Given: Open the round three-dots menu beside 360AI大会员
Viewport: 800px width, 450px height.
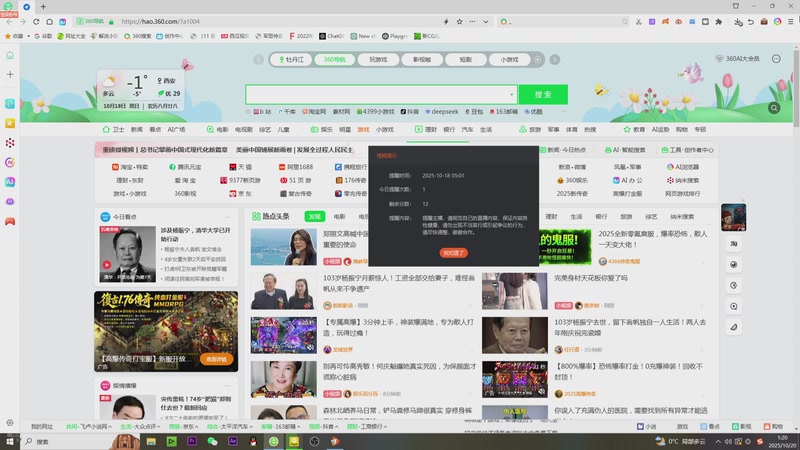Looking at the screenshot, I should [x=776, y=59].
